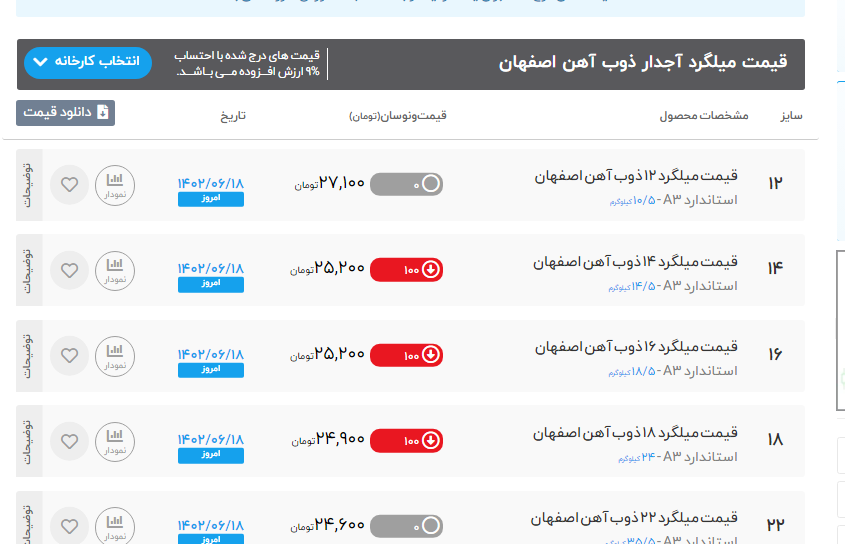845x544 pixels.
Task: Open chart icon for size 18 rebar
Action: (114, 440)
